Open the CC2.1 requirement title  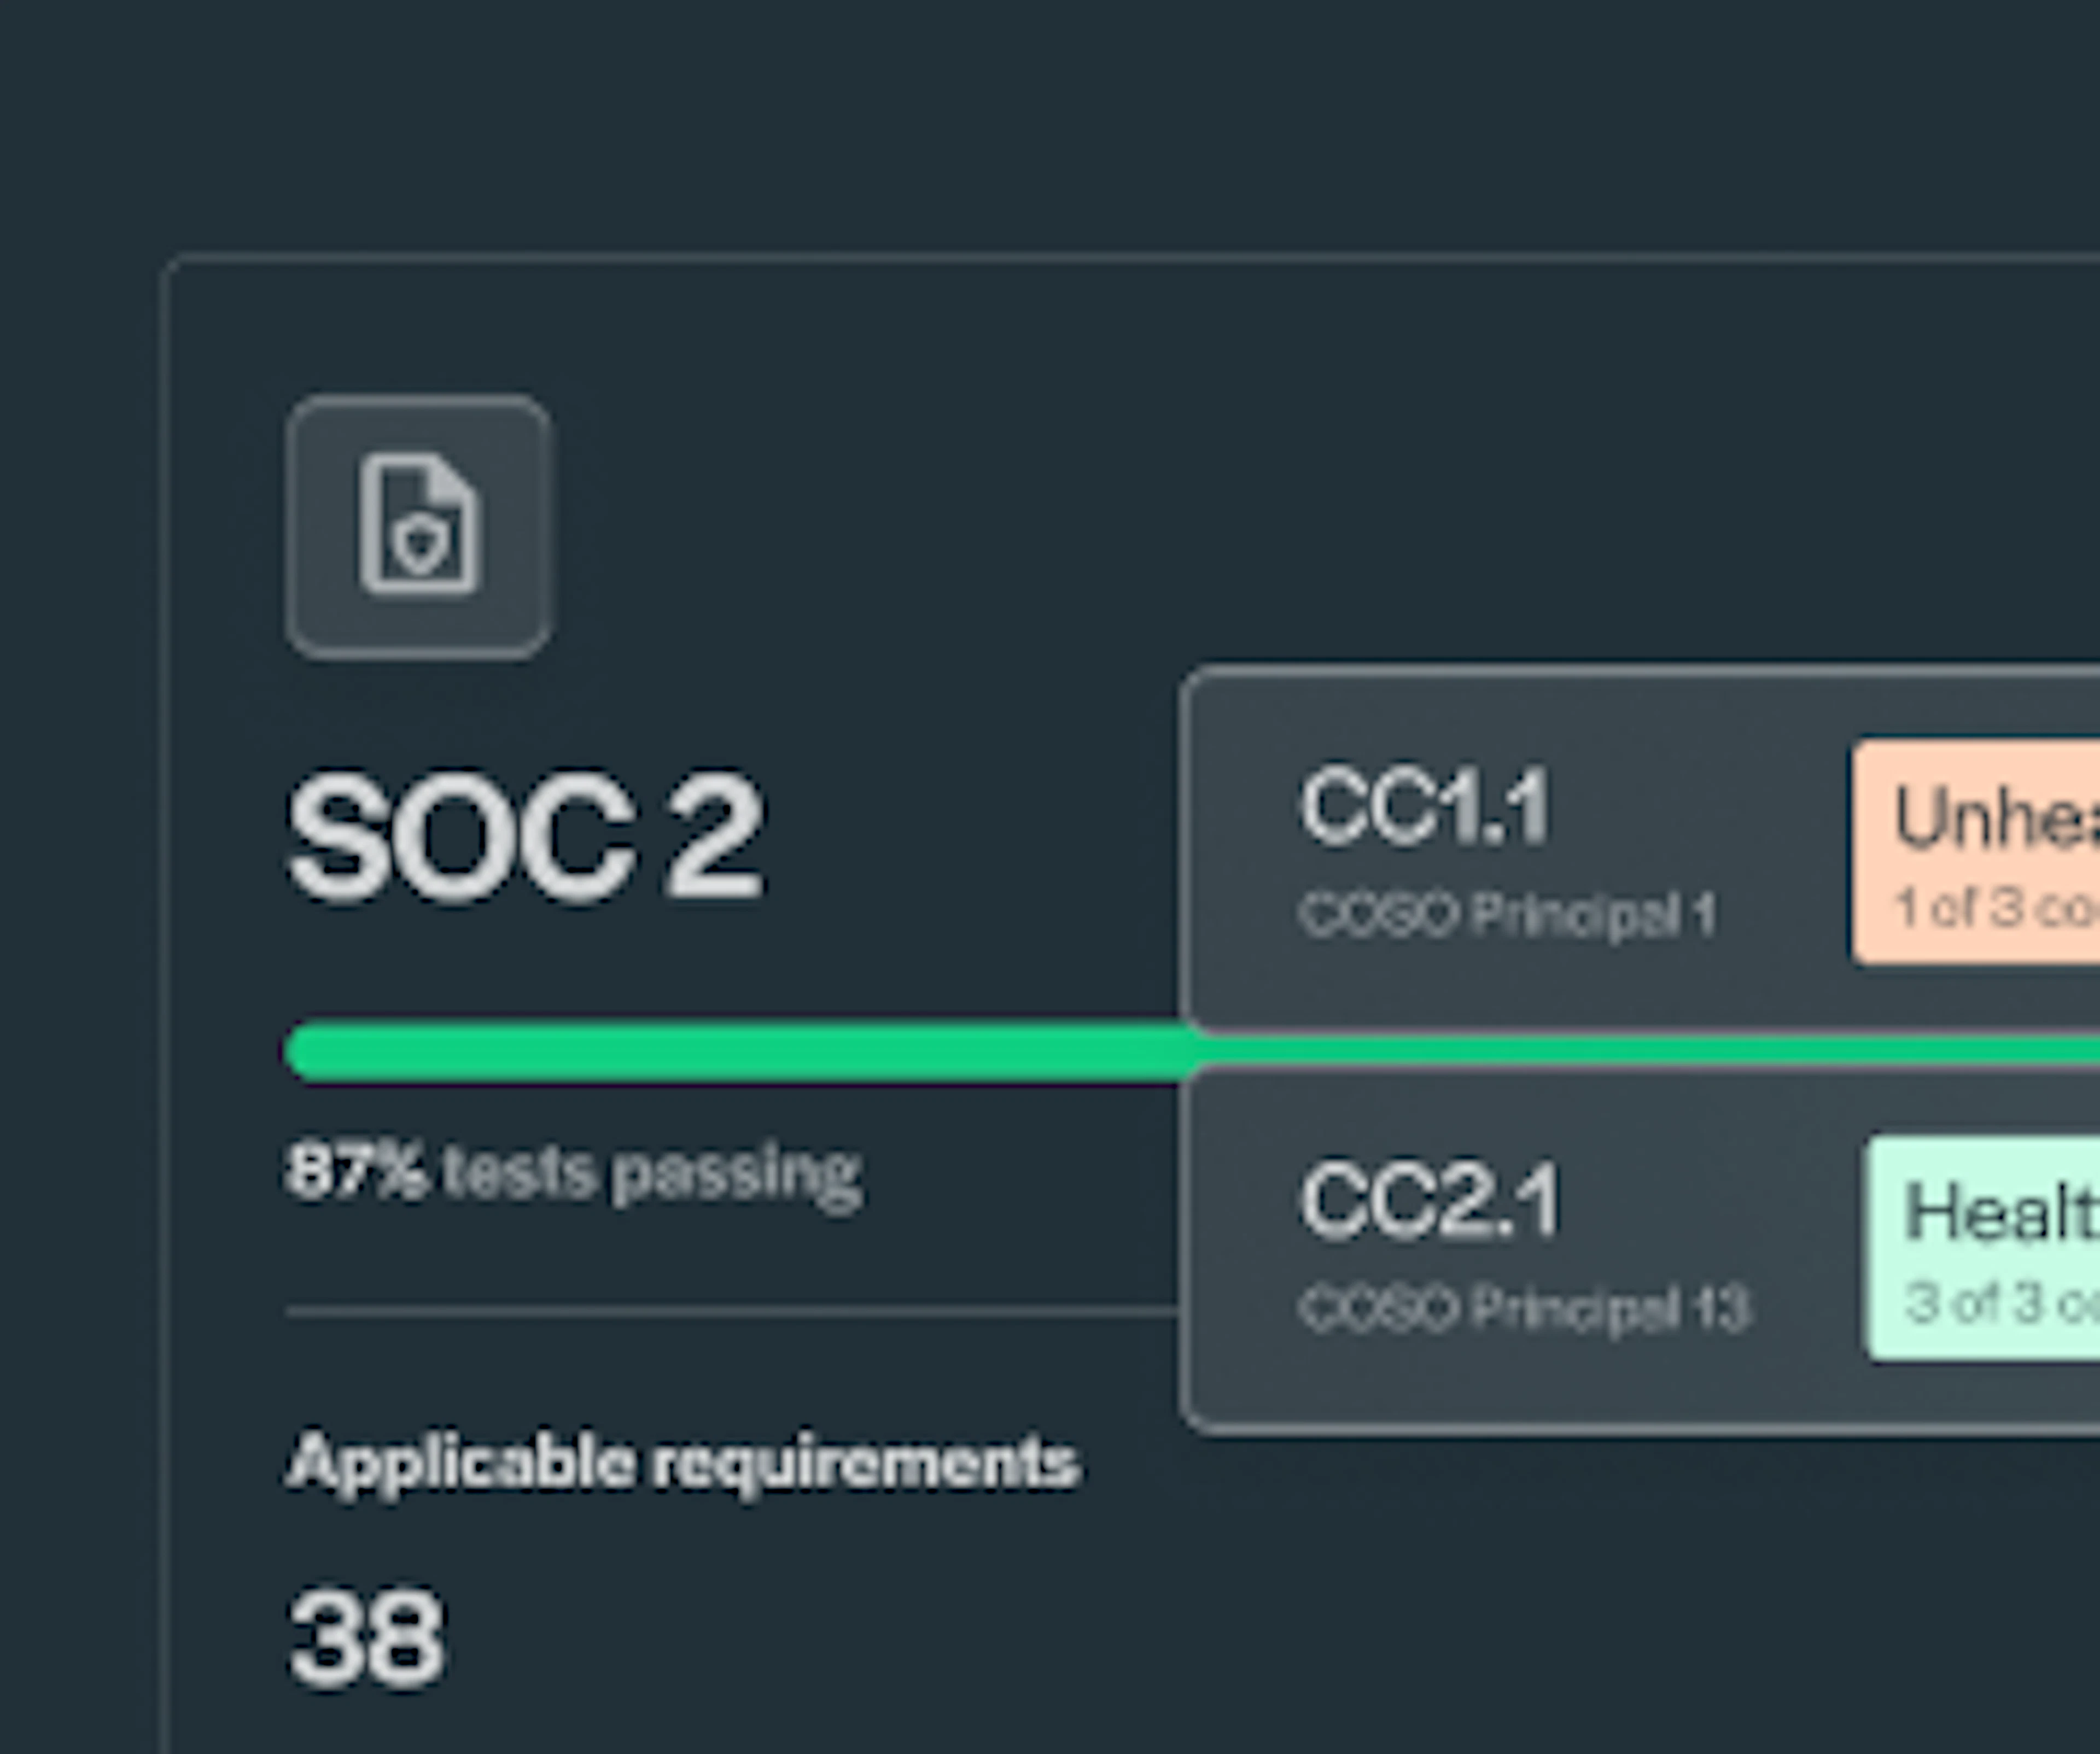point(1430,1200)
